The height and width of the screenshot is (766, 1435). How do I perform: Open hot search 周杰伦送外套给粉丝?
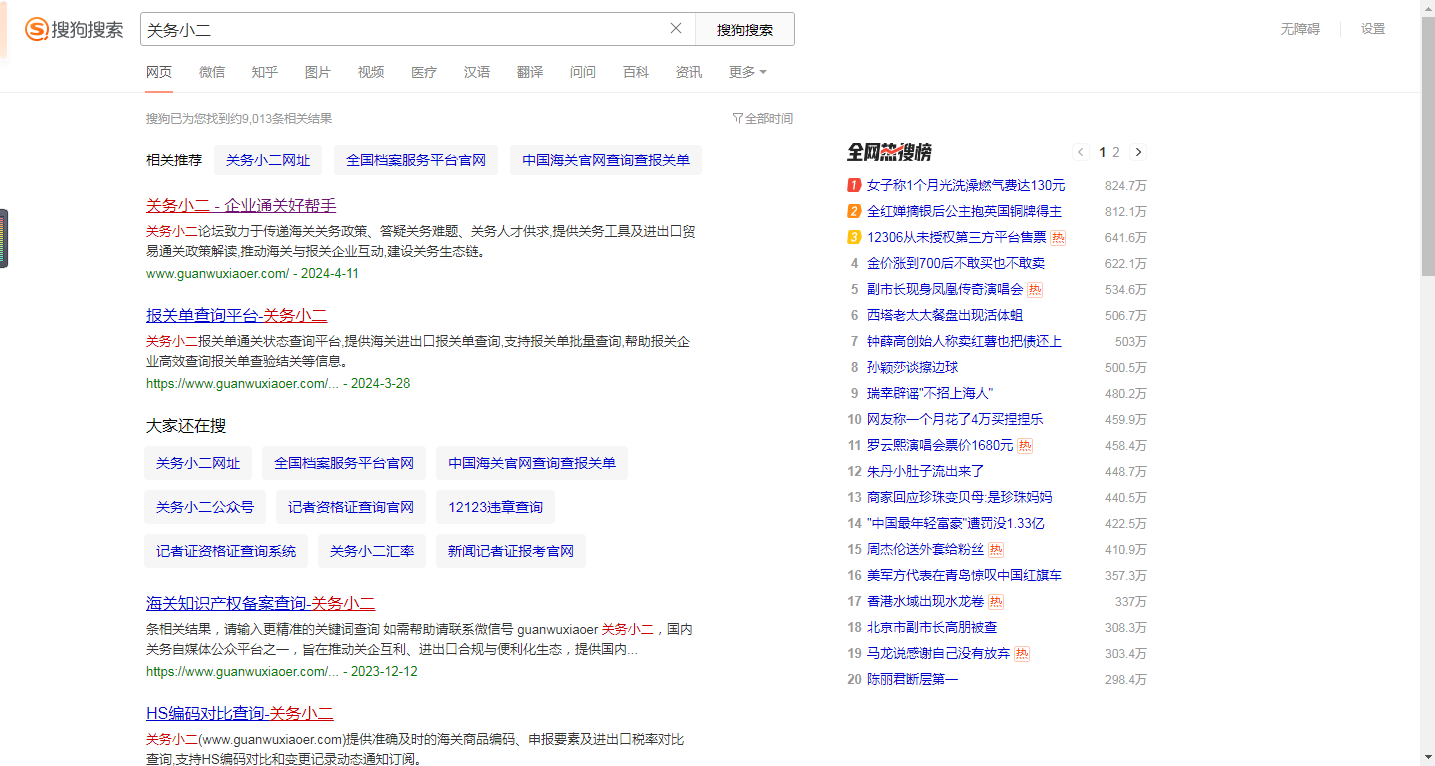926,549
